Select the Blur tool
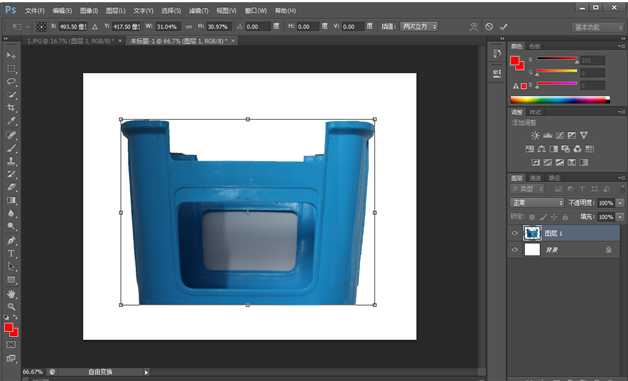The height and width of the screenshot is (381, 628). (x=11, y=214)
